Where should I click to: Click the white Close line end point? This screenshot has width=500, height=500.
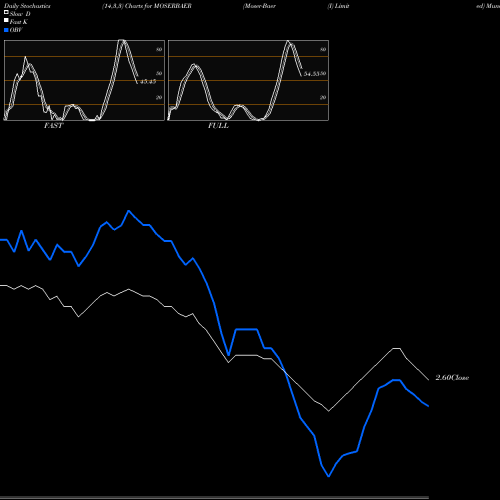click(428, 380)
